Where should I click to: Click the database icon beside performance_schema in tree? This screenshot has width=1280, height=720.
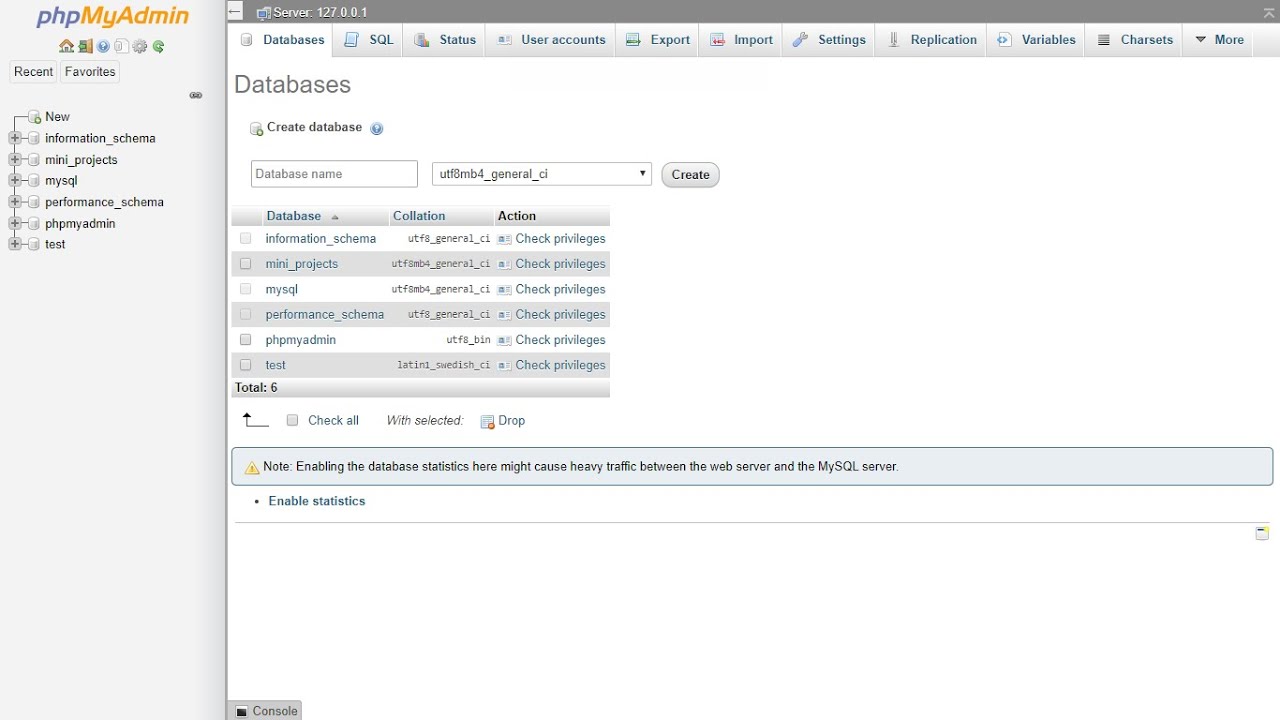point(34,202)
